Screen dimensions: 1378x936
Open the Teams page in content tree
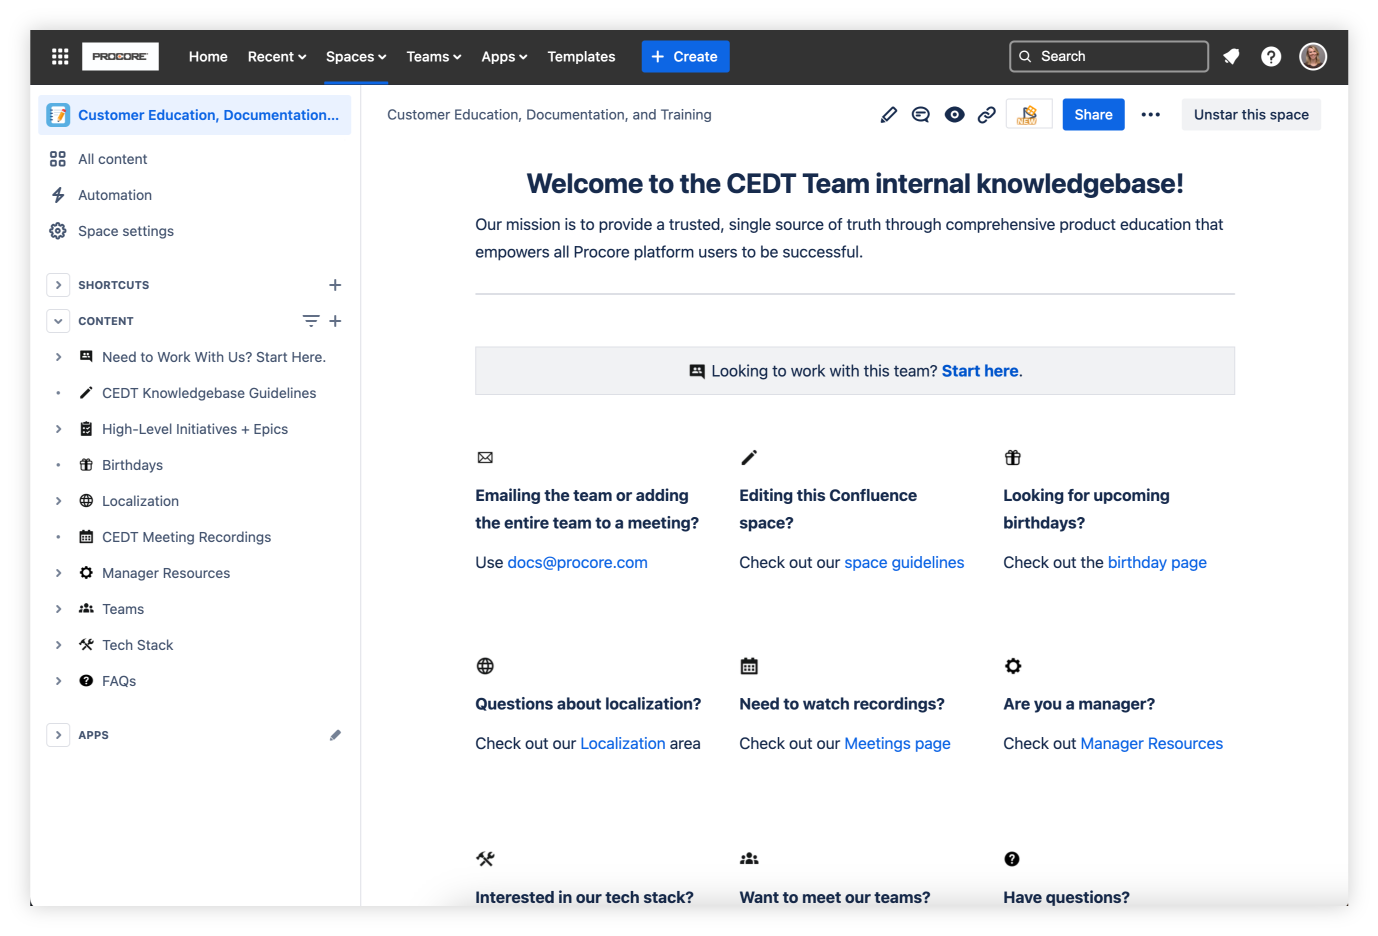(x=123, y=609)
